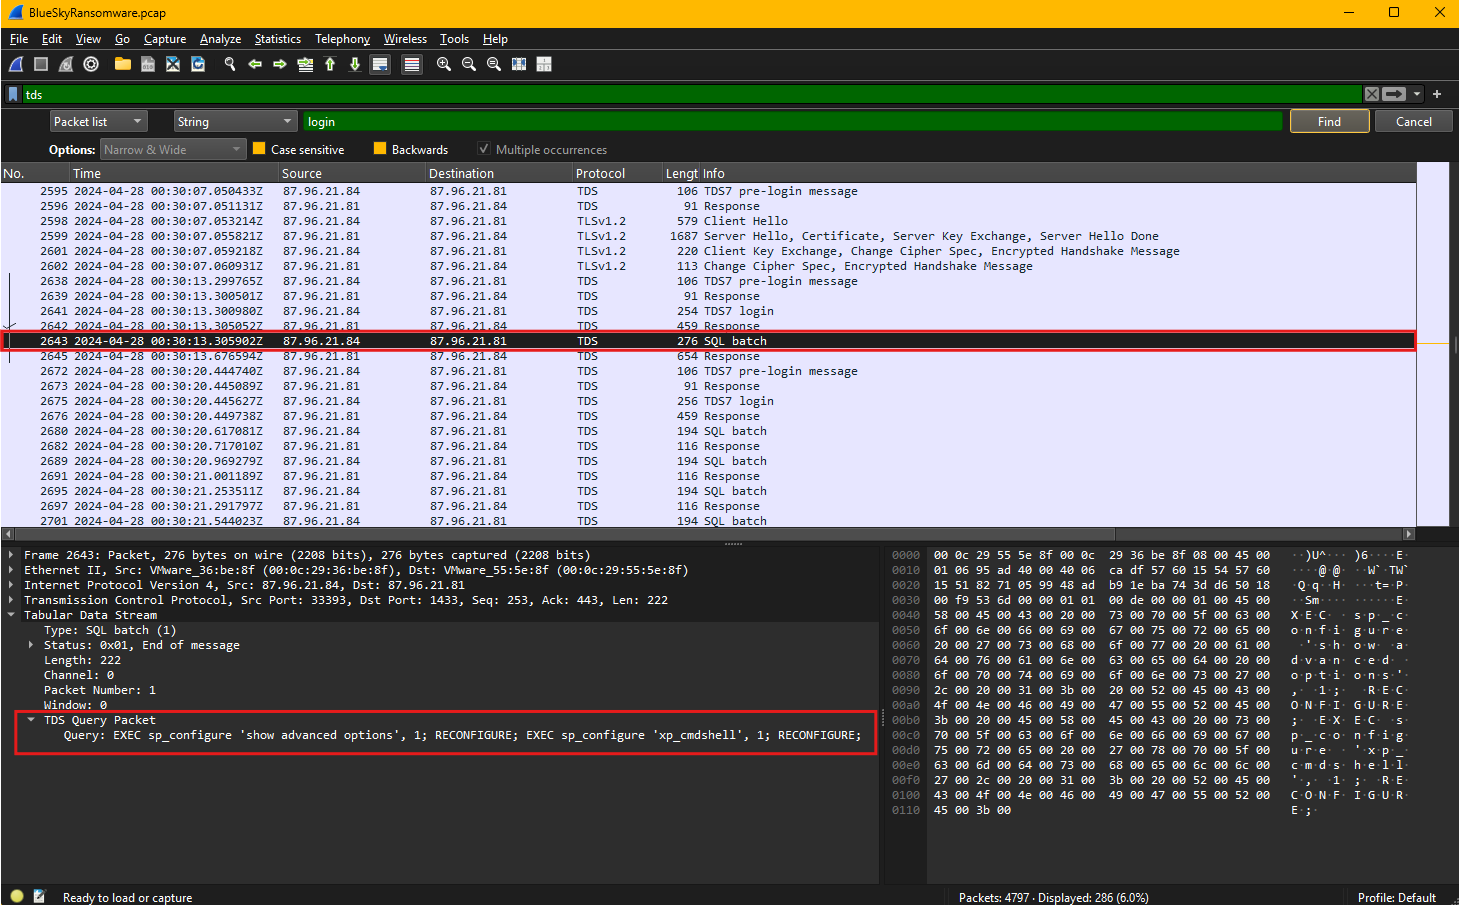
Task: Open the Statistics menu
Action: click(x=277, y=39)
